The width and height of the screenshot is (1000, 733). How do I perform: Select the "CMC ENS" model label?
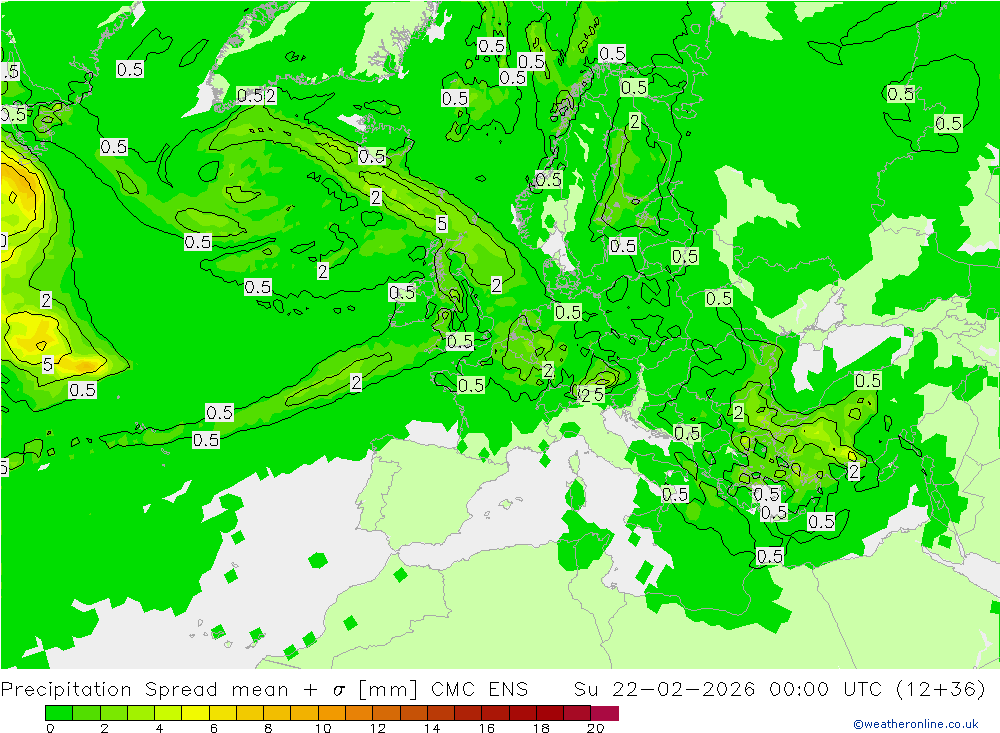coord(480,690)
